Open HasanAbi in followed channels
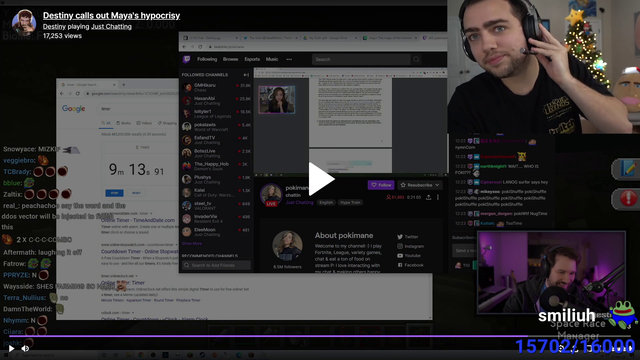This screenshot has width=640, height=360. (216, 100)
